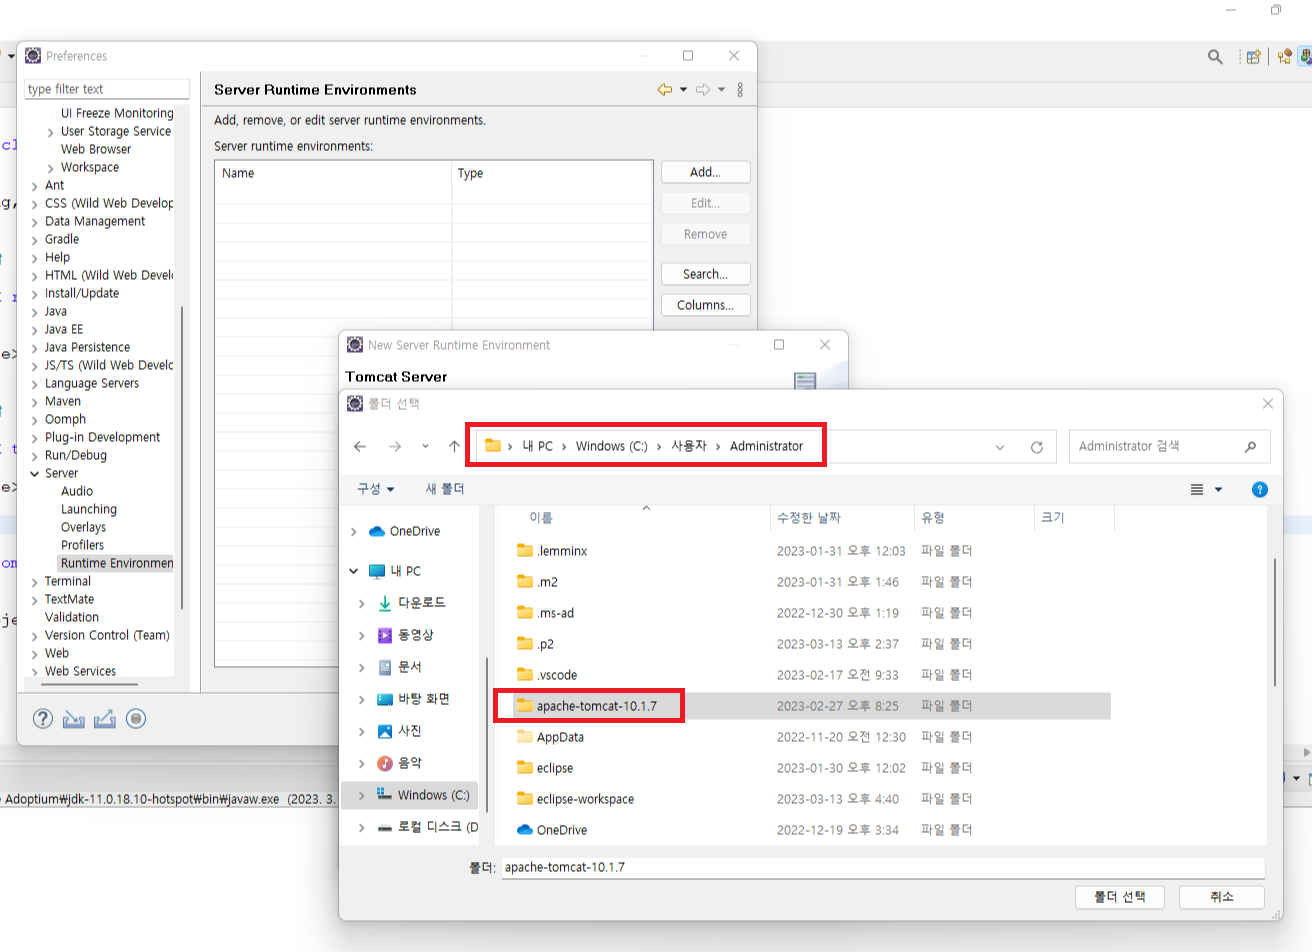Viewport: 1312px width, 952px height.
Task: Open recent locations dropdown in folder dialog
Action: point(425,446)
